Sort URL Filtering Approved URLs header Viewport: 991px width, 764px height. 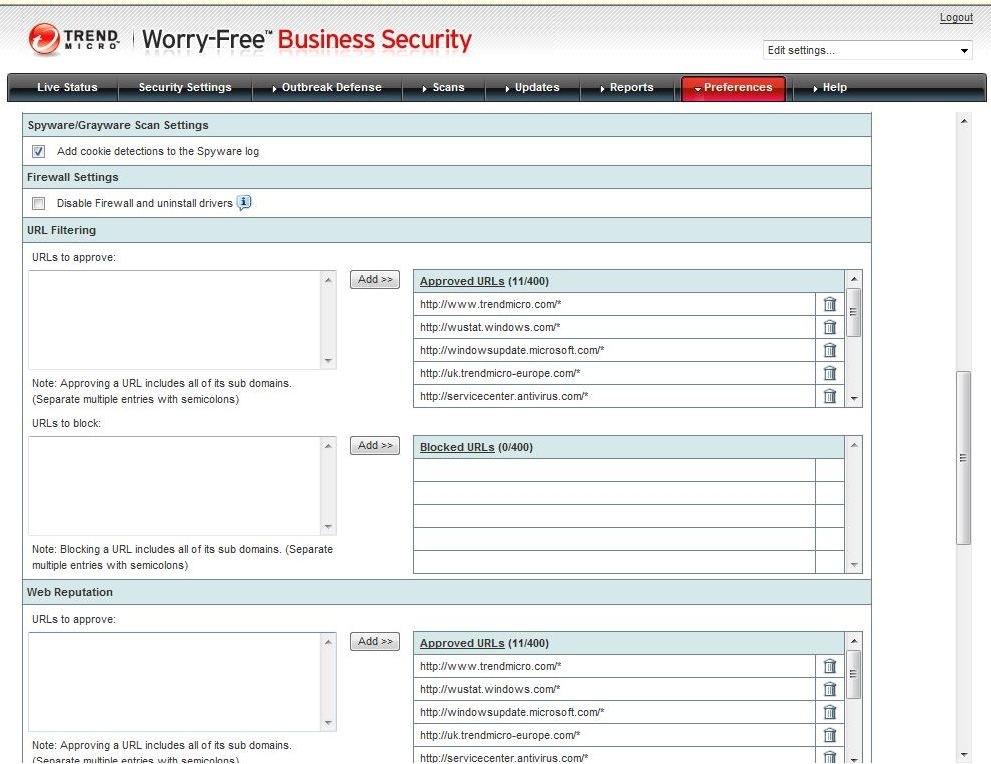[x=462, y=281]
